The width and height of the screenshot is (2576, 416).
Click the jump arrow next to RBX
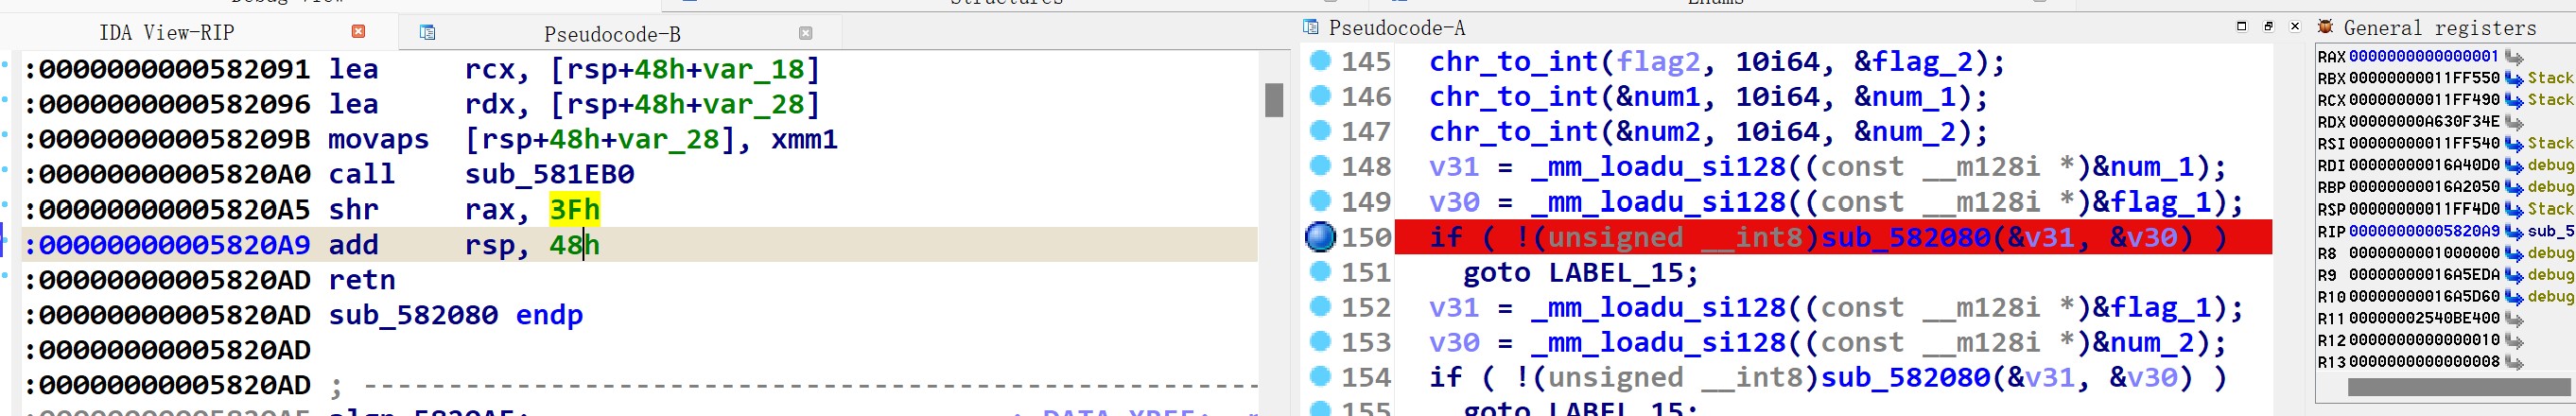(2513, 79)
